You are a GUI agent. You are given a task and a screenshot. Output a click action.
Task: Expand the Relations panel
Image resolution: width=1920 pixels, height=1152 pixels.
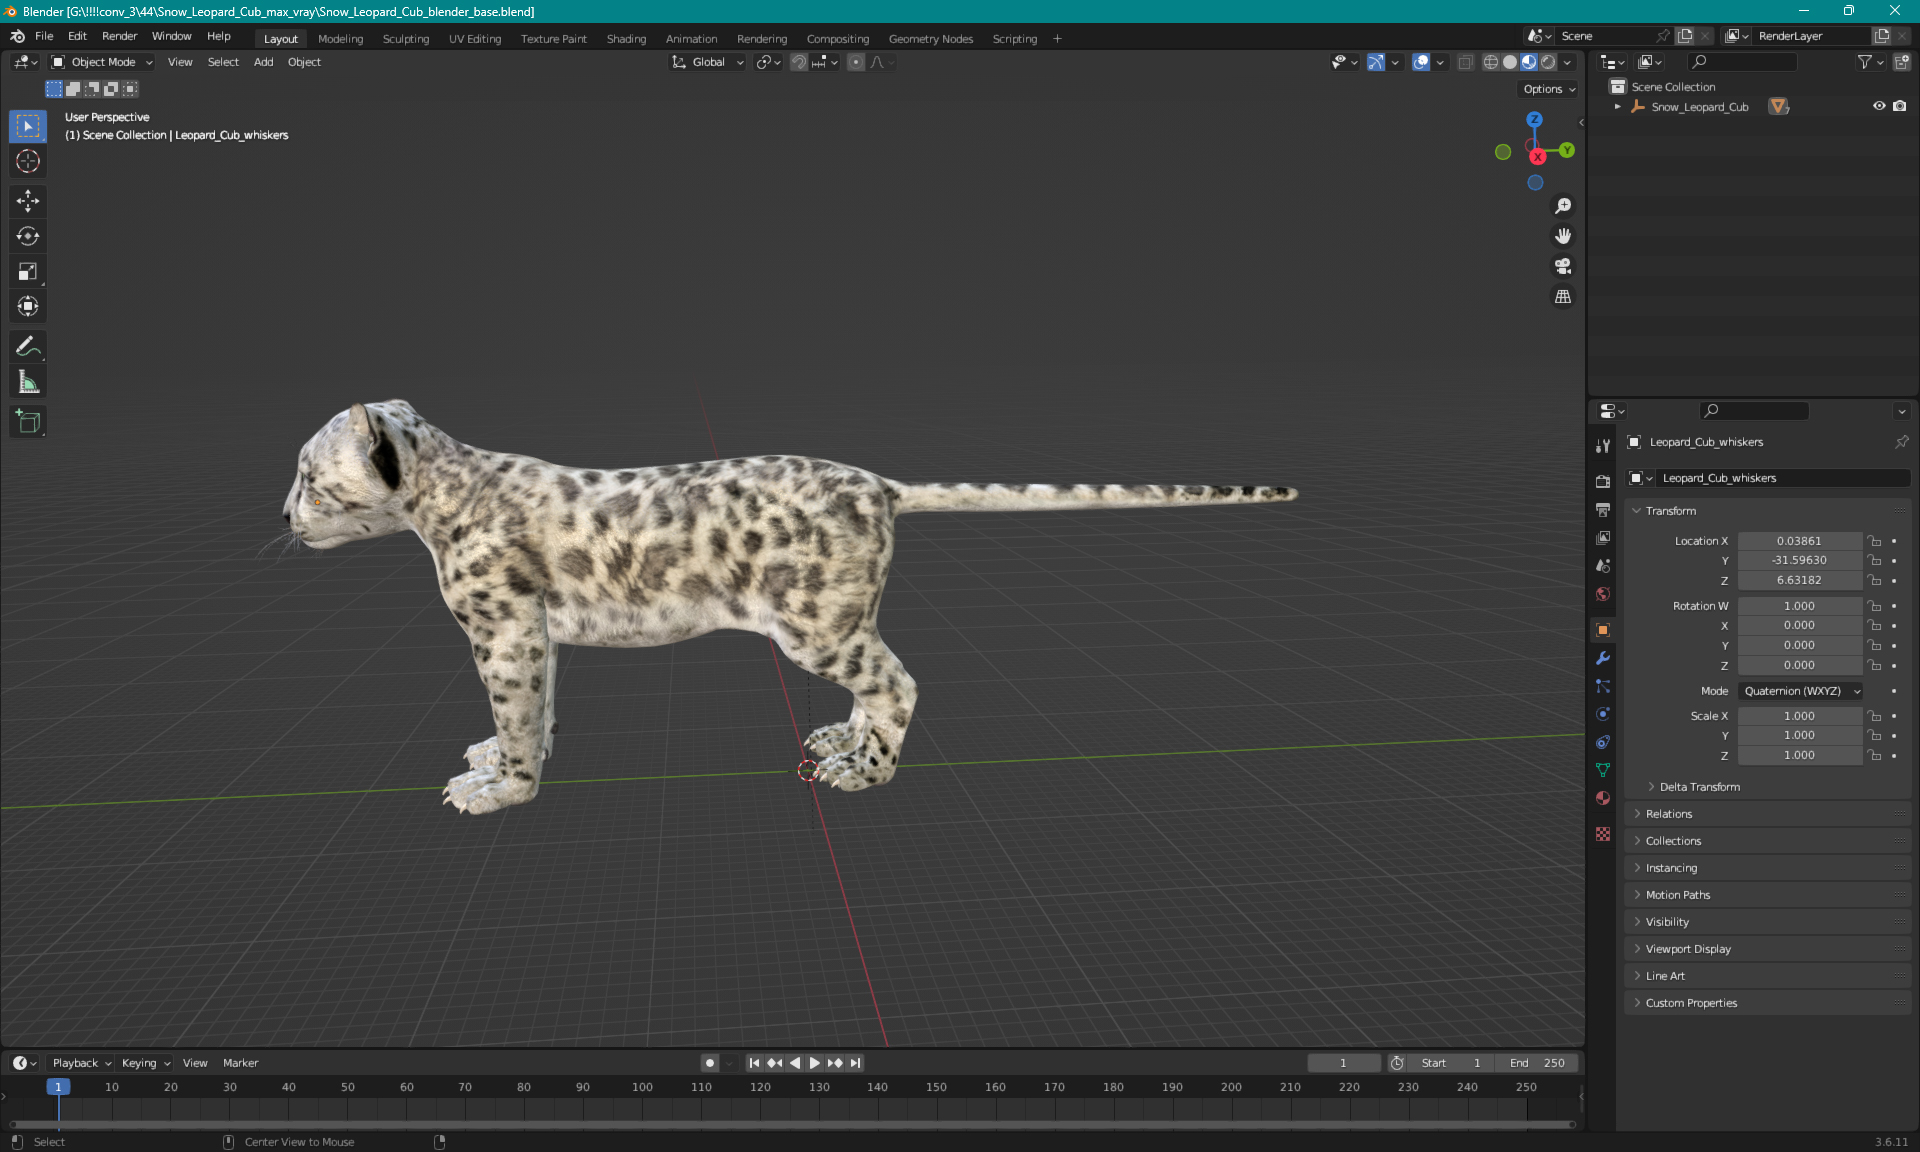tap(1669, 814)
